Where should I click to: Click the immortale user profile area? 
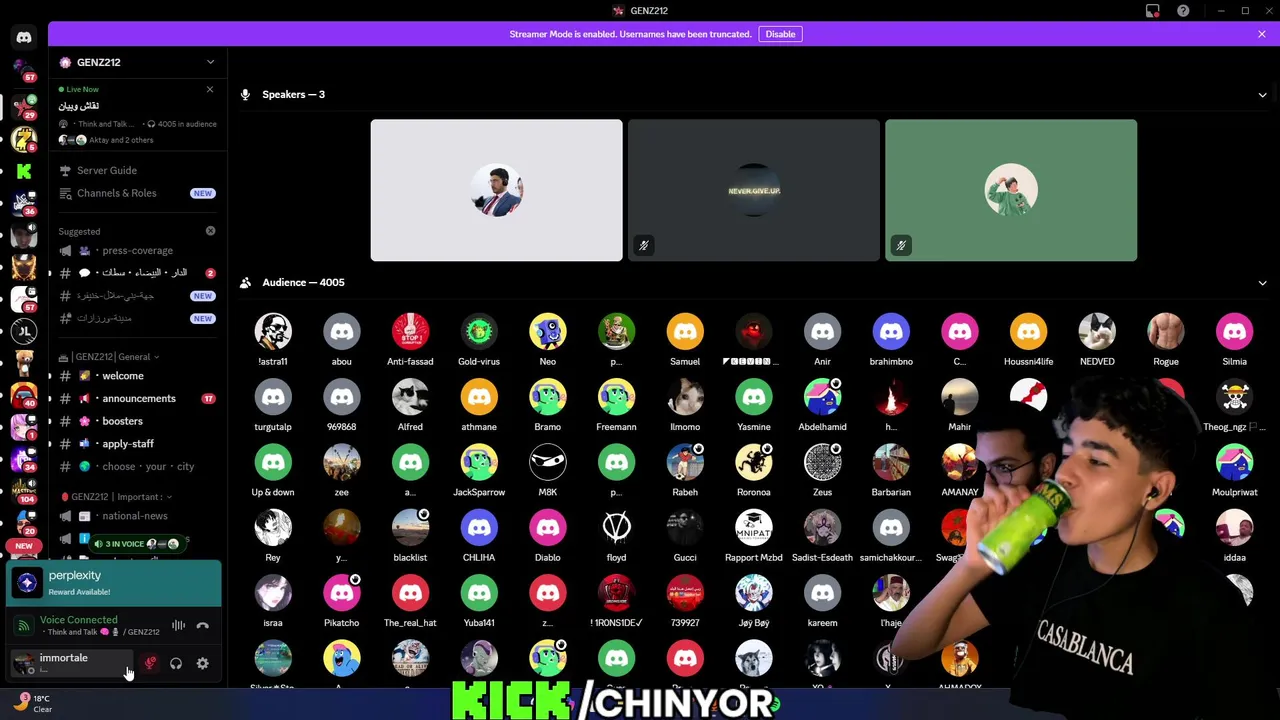click(70, 662)
